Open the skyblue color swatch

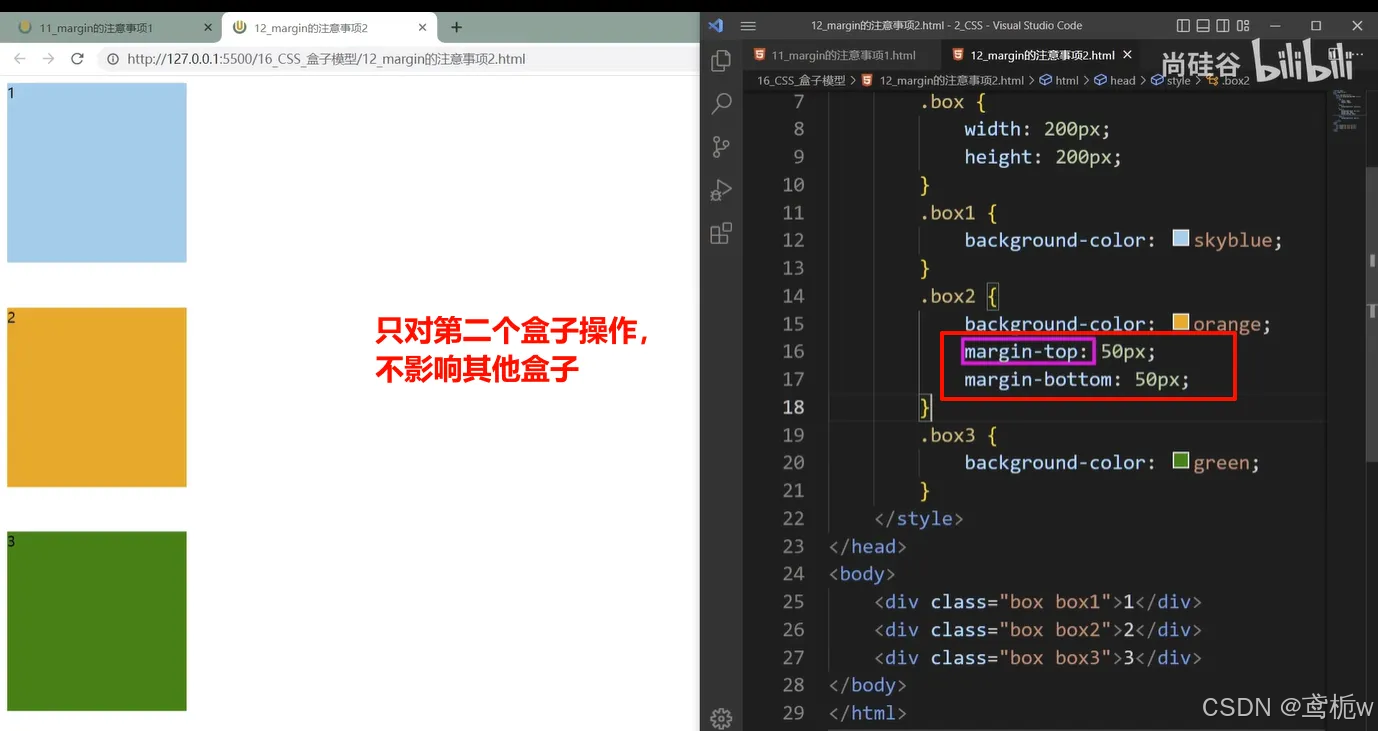(x=1180, y=239)
